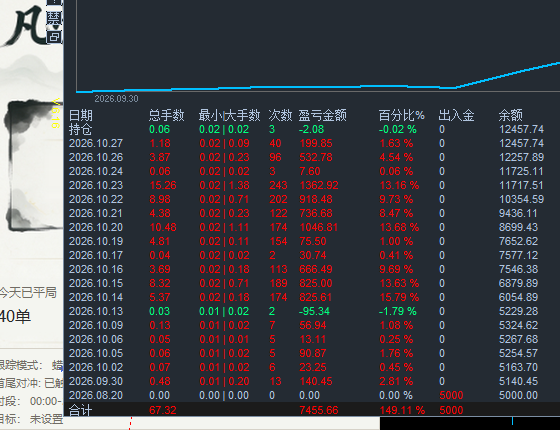
Task: Click the 12457.74 balance for 2026.10.27
Action: tap(521, 143)
